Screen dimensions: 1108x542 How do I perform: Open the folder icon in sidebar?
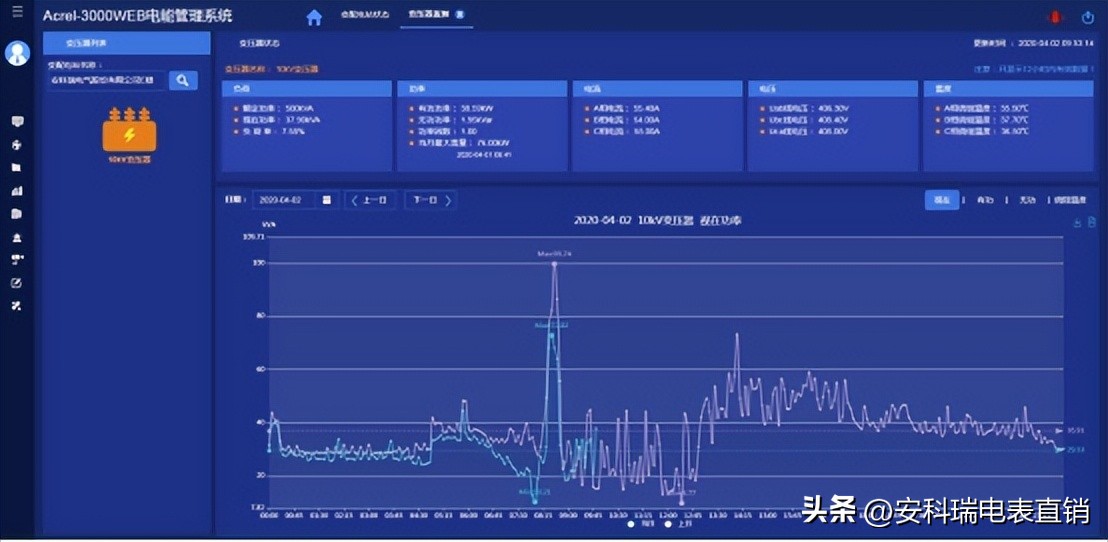(17, 167)
